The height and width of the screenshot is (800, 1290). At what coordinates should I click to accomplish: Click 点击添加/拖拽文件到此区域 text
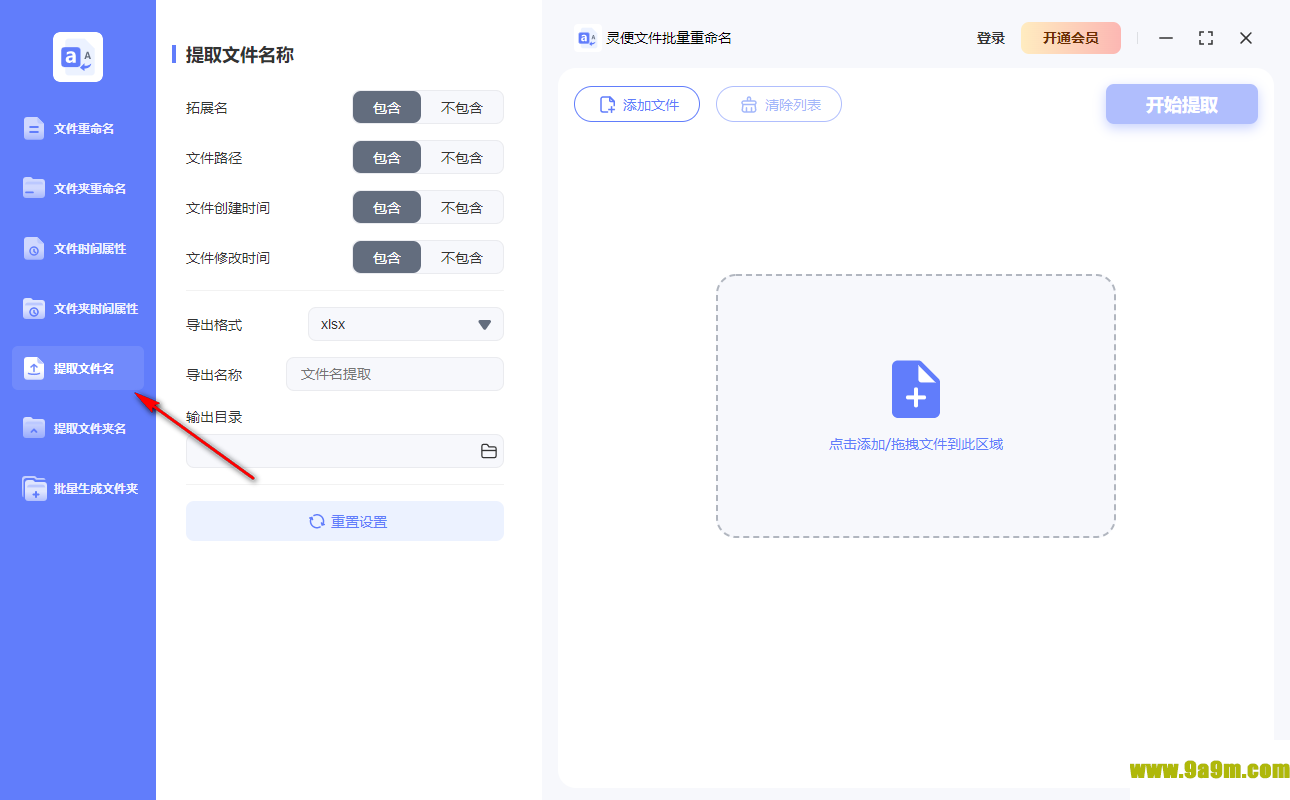click(916, 444)
